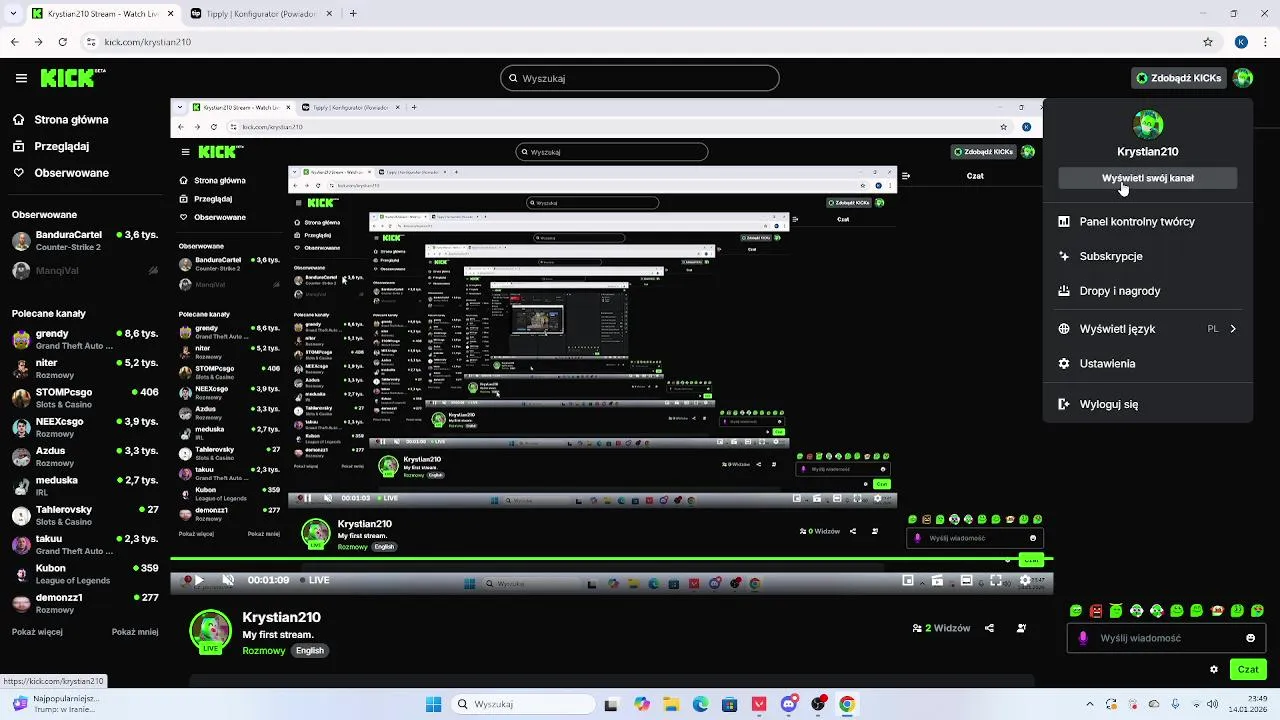Click Kubon channel avatar
The width and height of the screenshot is (1280, 720).
21,574
